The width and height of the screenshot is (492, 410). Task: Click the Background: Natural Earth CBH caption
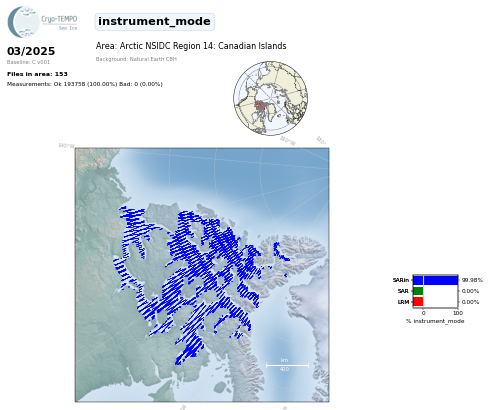pos(136,59)
